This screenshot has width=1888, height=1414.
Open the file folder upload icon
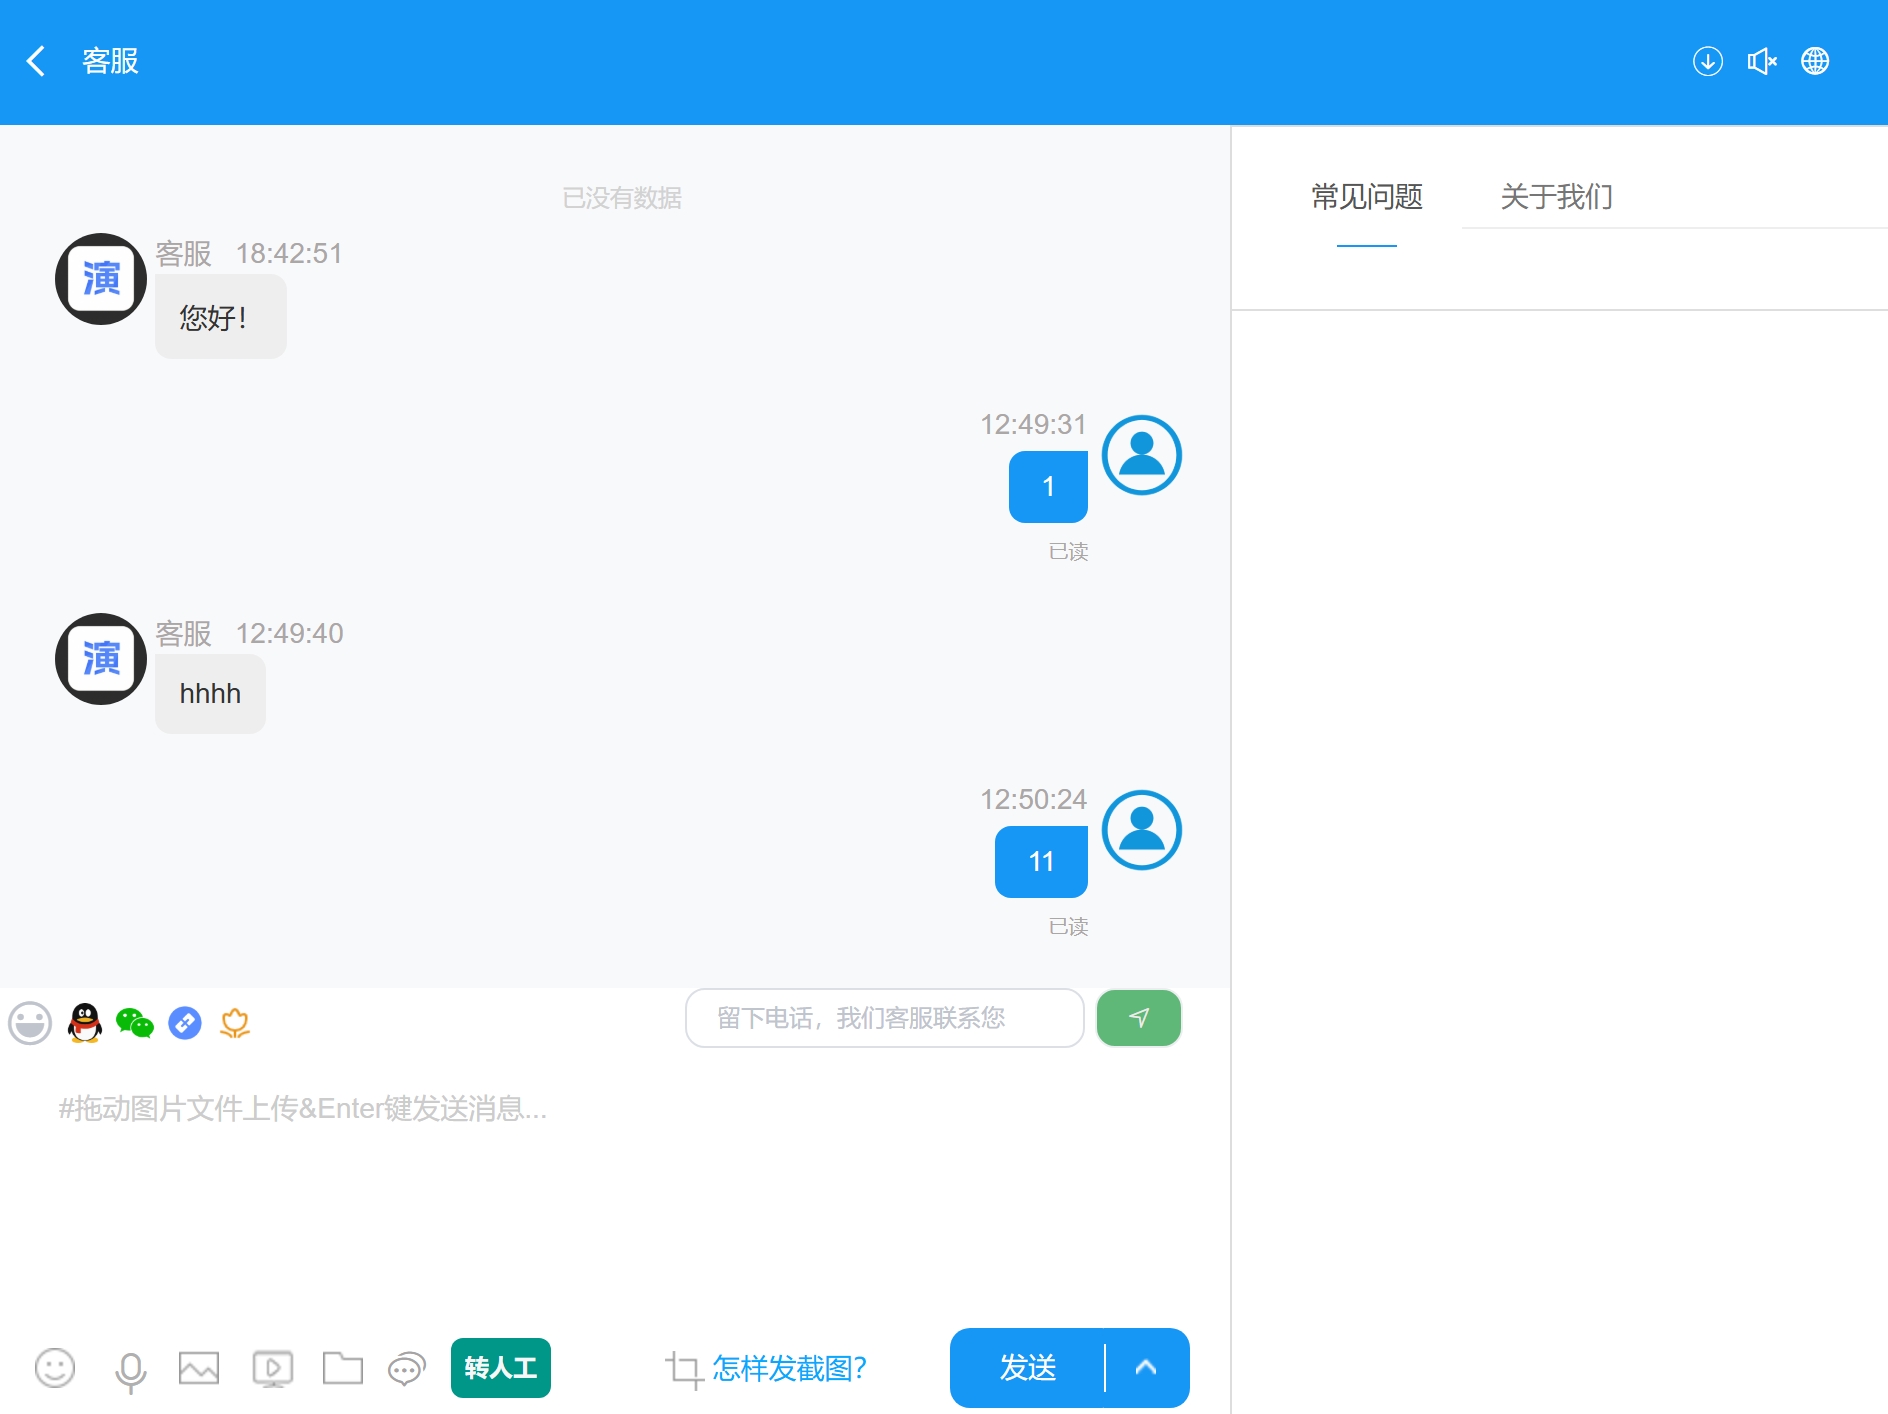tap(343, 1368)
